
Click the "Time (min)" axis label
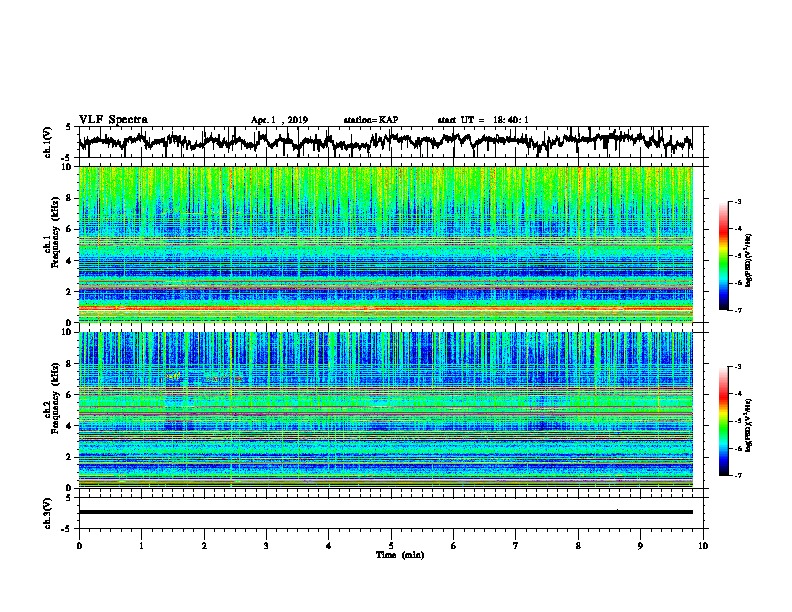(x=400, y=555)
